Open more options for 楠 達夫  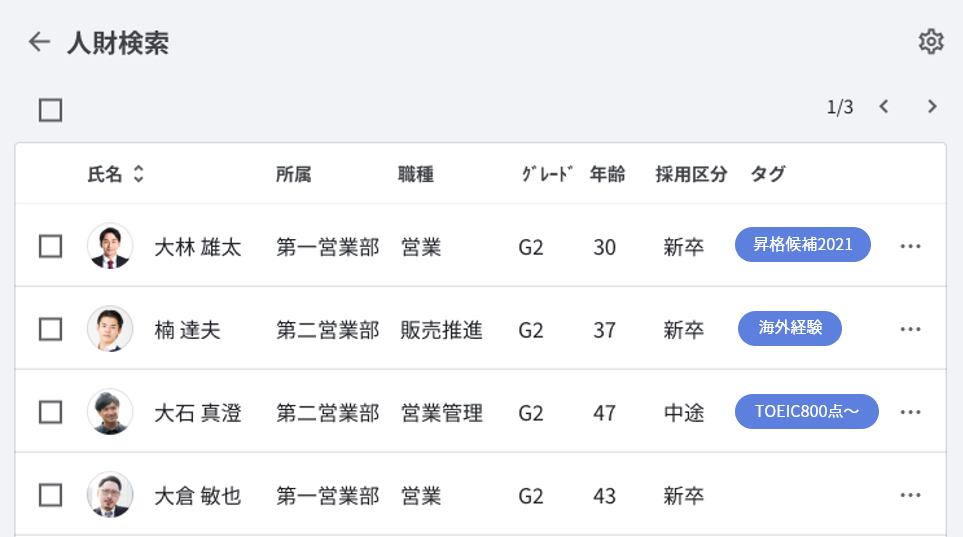pos(910,329)
